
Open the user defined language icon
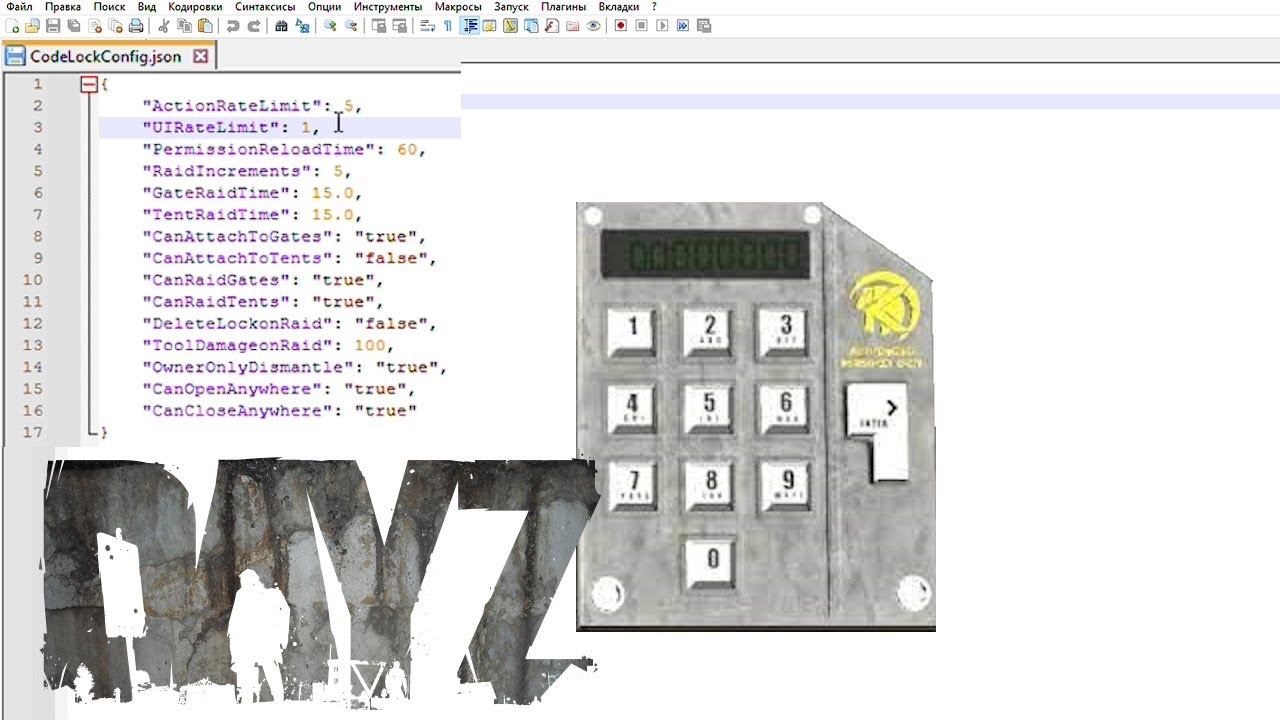click(x=490, y=26)
